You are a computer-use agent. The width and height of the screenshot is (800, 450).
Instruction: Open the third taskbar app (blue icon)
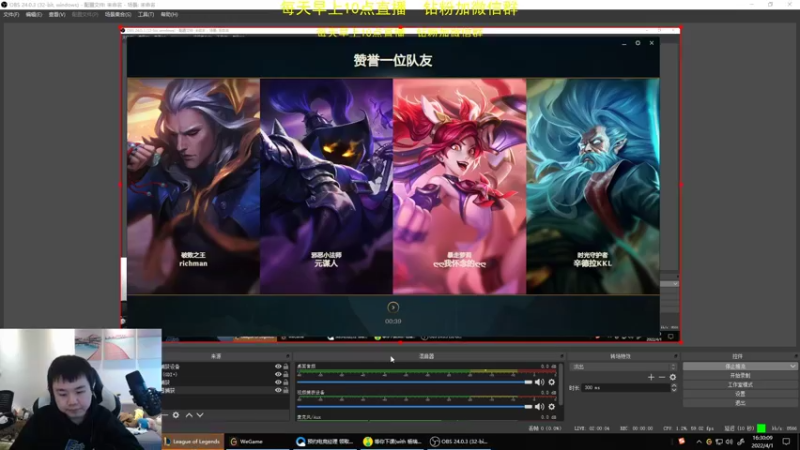[326, 441]
